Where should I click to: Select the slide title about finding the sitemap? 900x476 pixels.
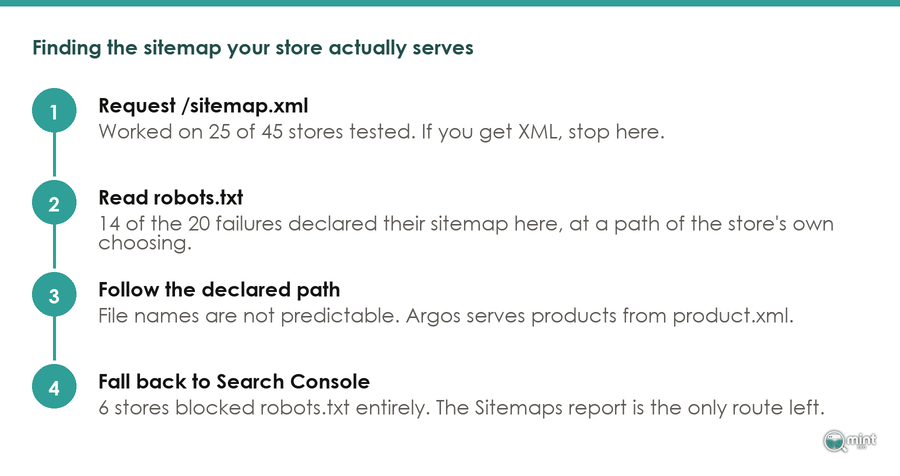(253, 48)
